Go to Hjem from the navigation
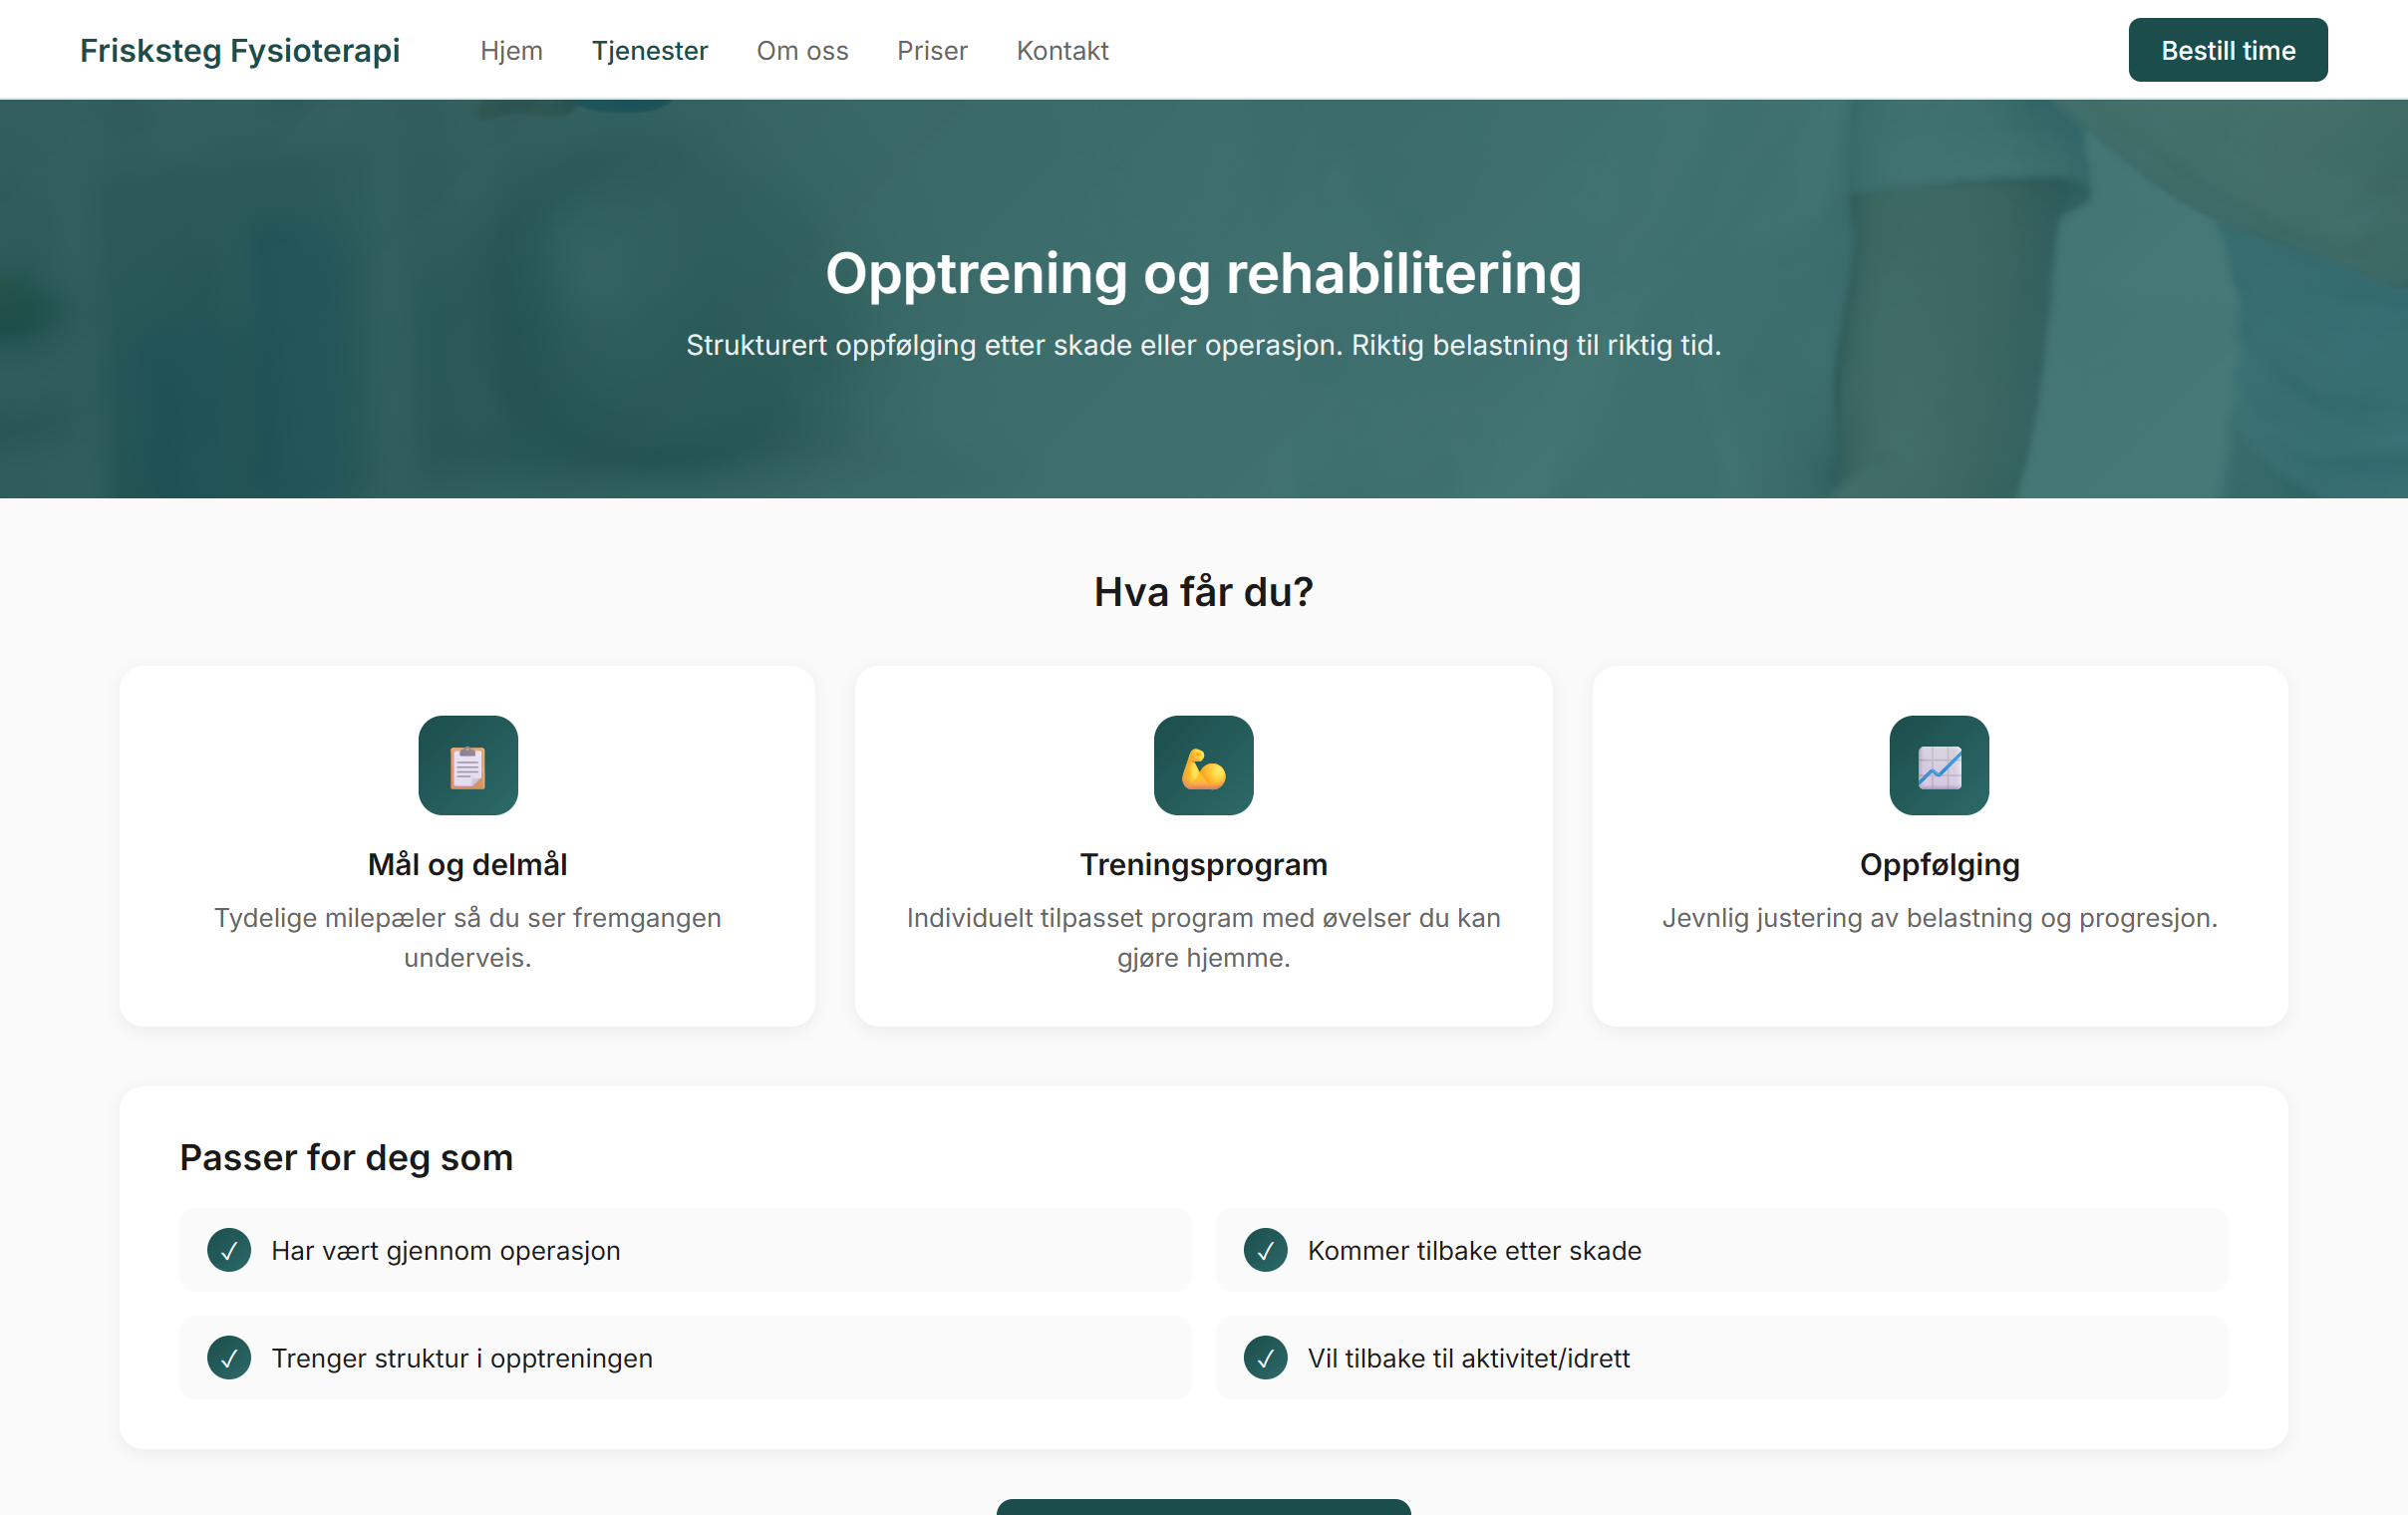This screenshot has height=1515, width=2408. coord(511,50)
